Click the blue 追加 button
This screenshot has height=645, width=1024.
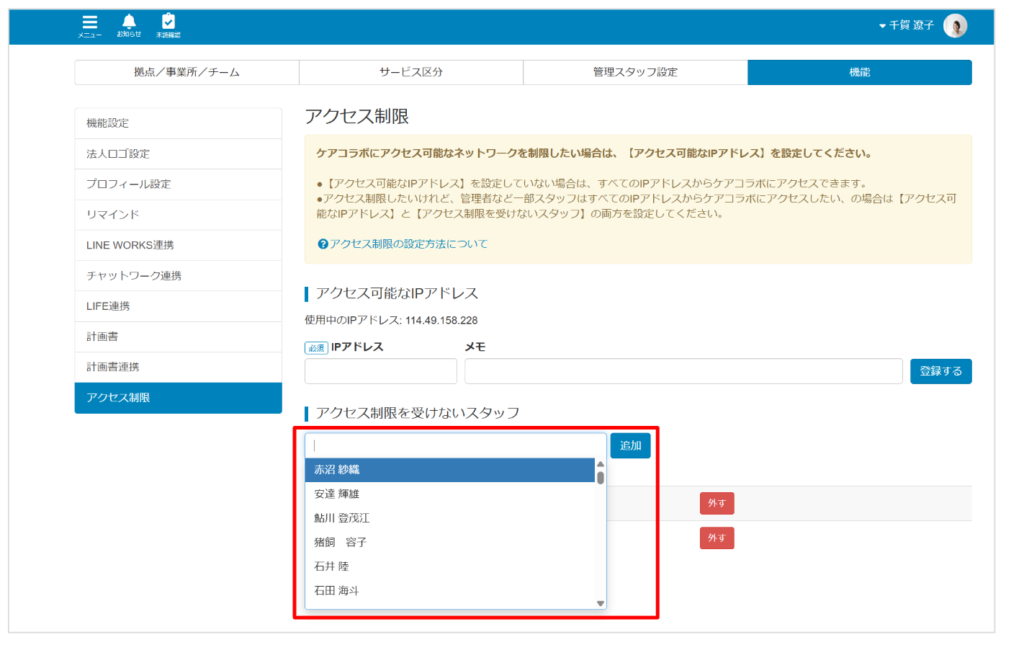point(630,445)
